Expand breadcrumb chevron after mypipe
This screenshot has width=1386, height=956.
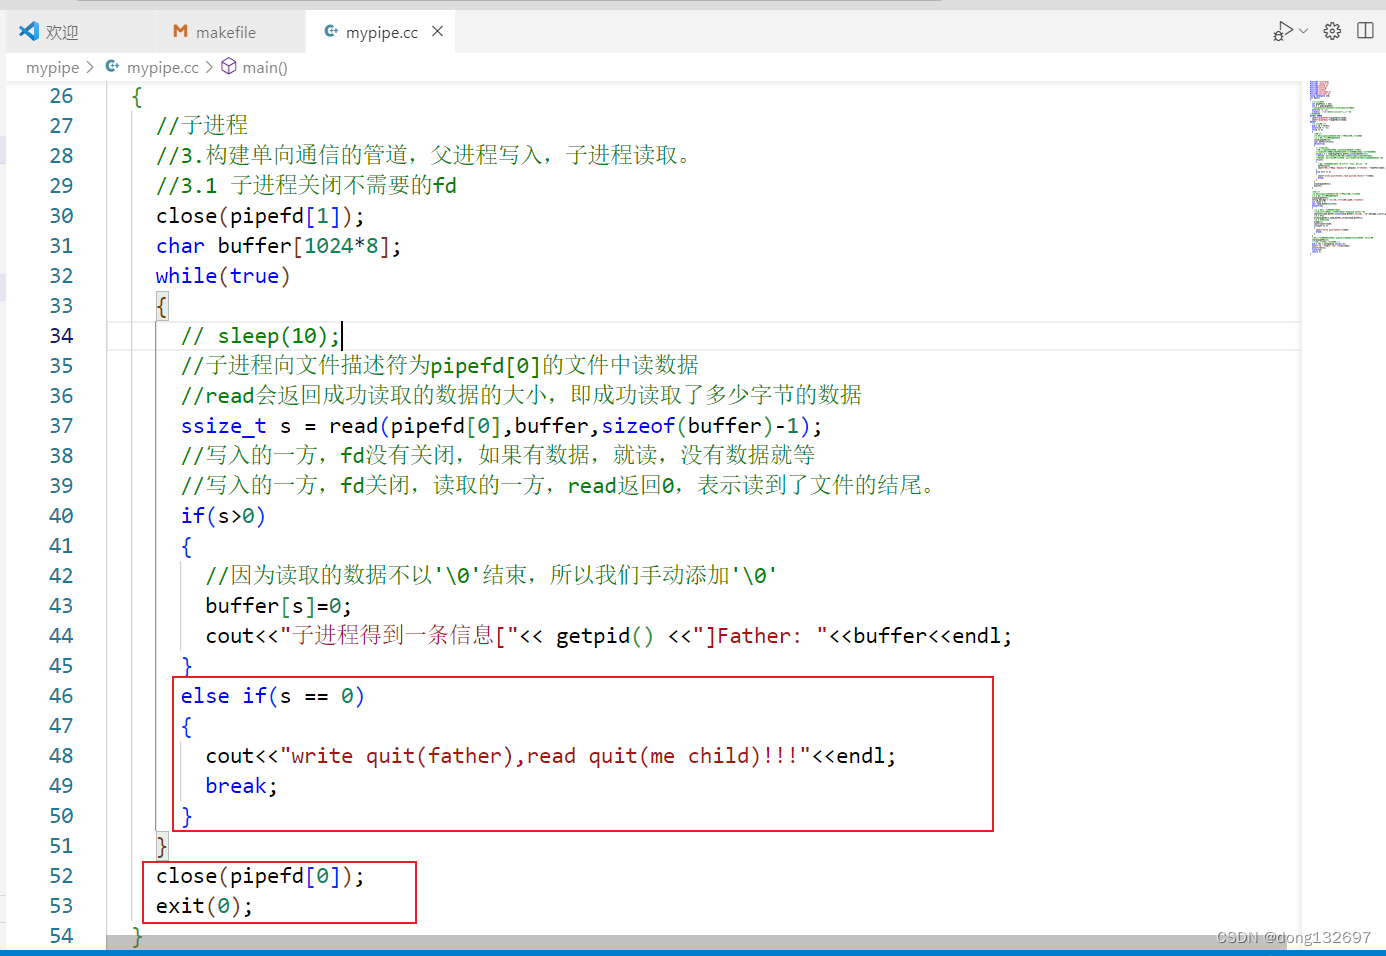point(90,67)
